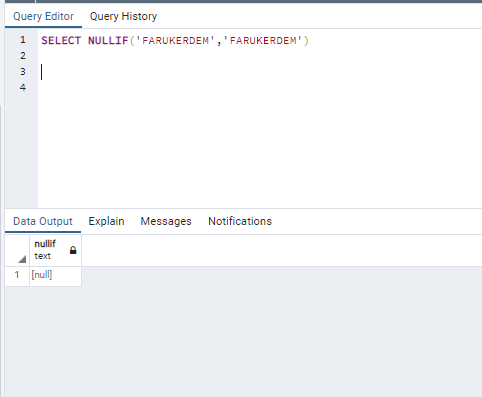Click the SELECT keyword in the query
482x397 pixels.
[x=61, y=41]
